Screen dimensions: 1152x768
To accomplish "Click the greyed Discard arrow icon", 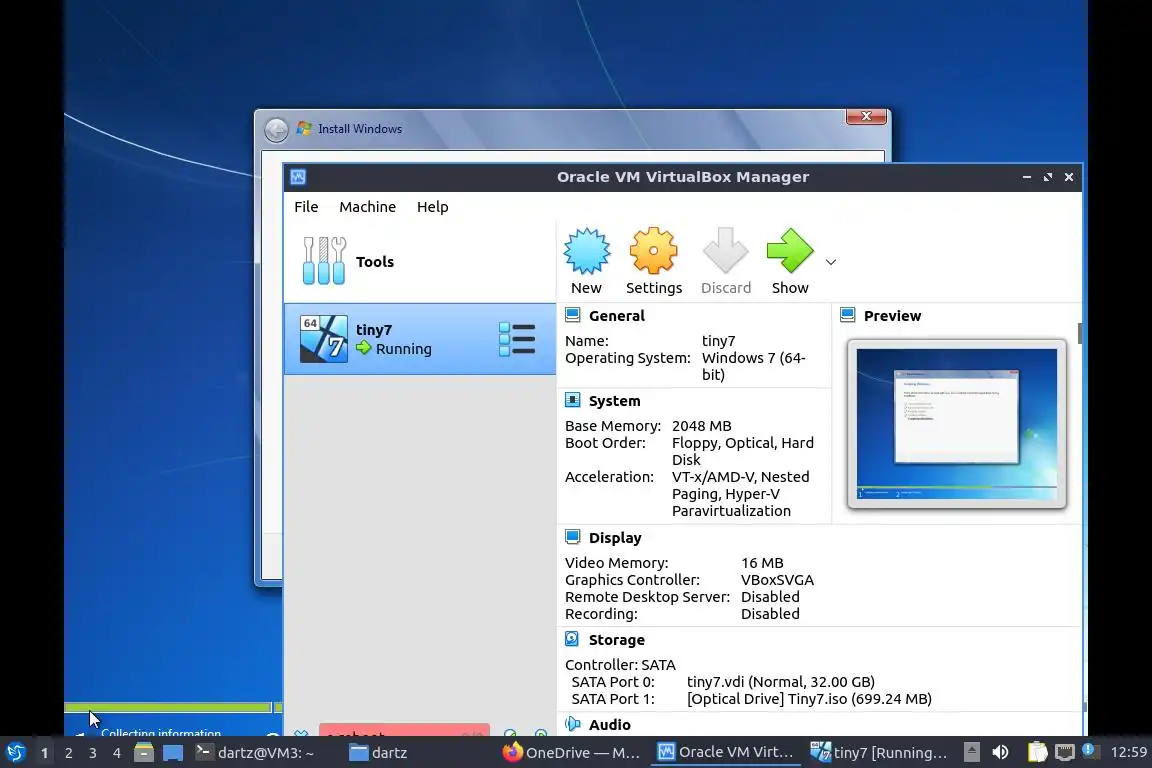I will coord(725,251).
